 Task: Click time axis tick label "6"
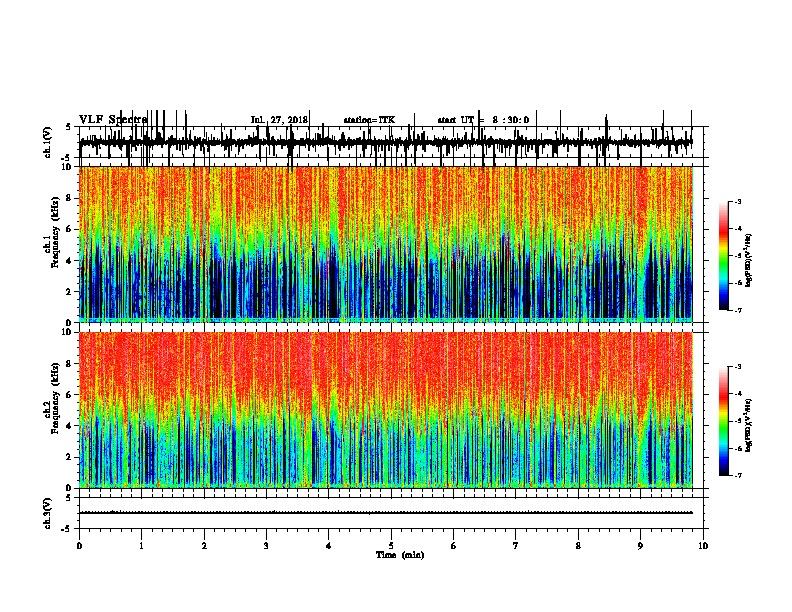tap(453, 546)
